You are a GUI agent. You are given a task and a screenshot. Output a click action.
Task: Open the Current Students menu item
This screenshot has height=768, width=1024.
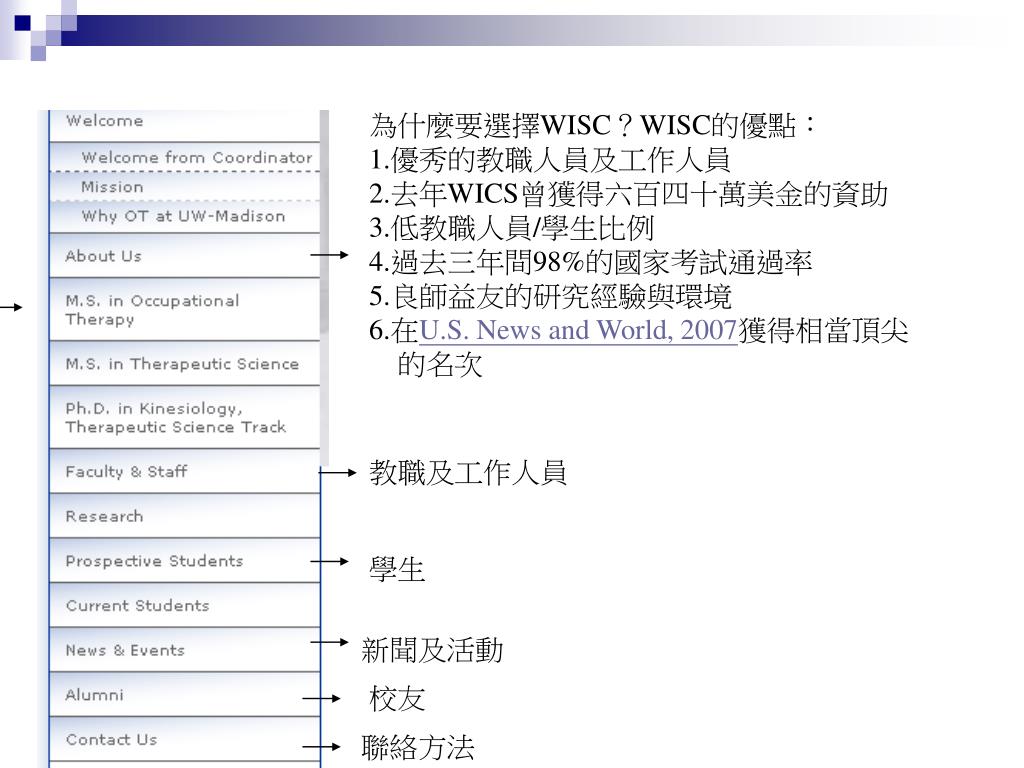(x=184, y=606)
